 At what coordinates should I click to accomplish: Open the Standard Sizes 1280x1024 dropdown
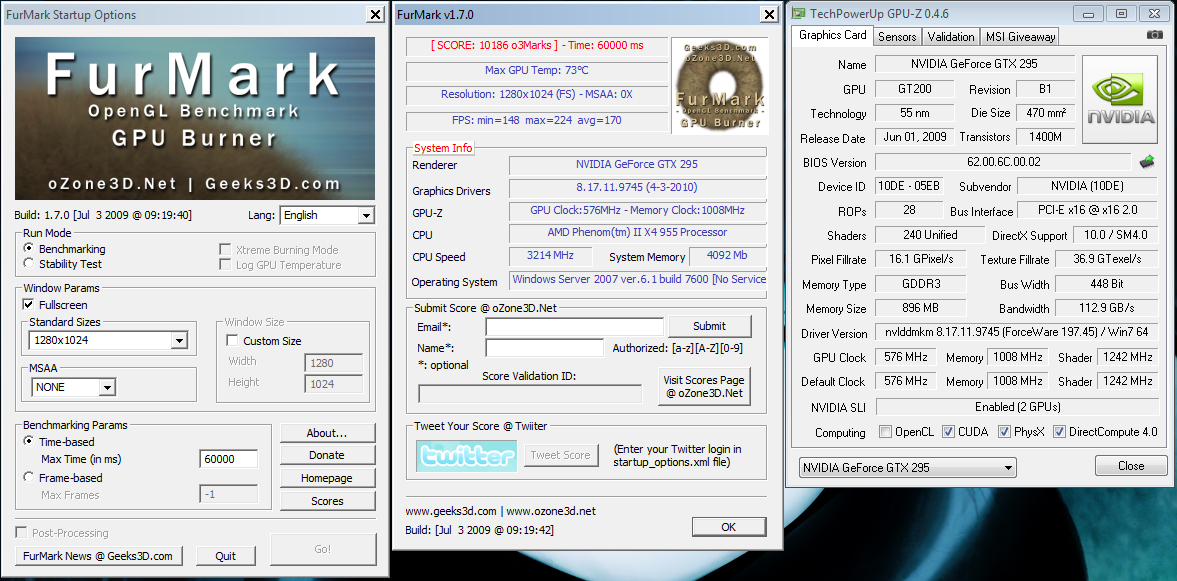[109, 341]
